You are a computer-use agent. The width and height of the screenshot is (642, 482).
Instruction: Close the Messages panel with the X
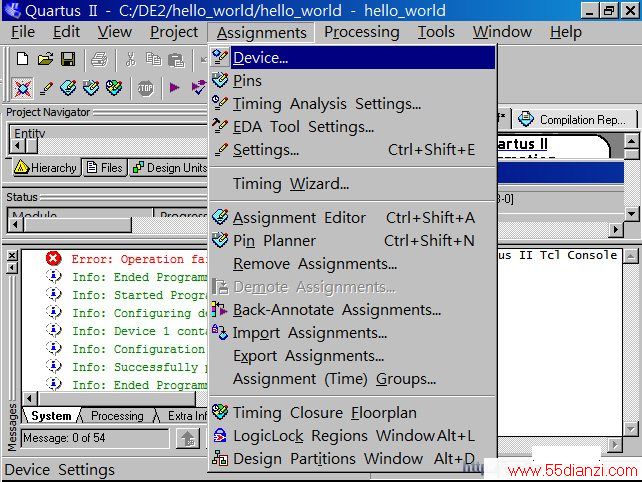pyautogui.click(x=12, y=256)
